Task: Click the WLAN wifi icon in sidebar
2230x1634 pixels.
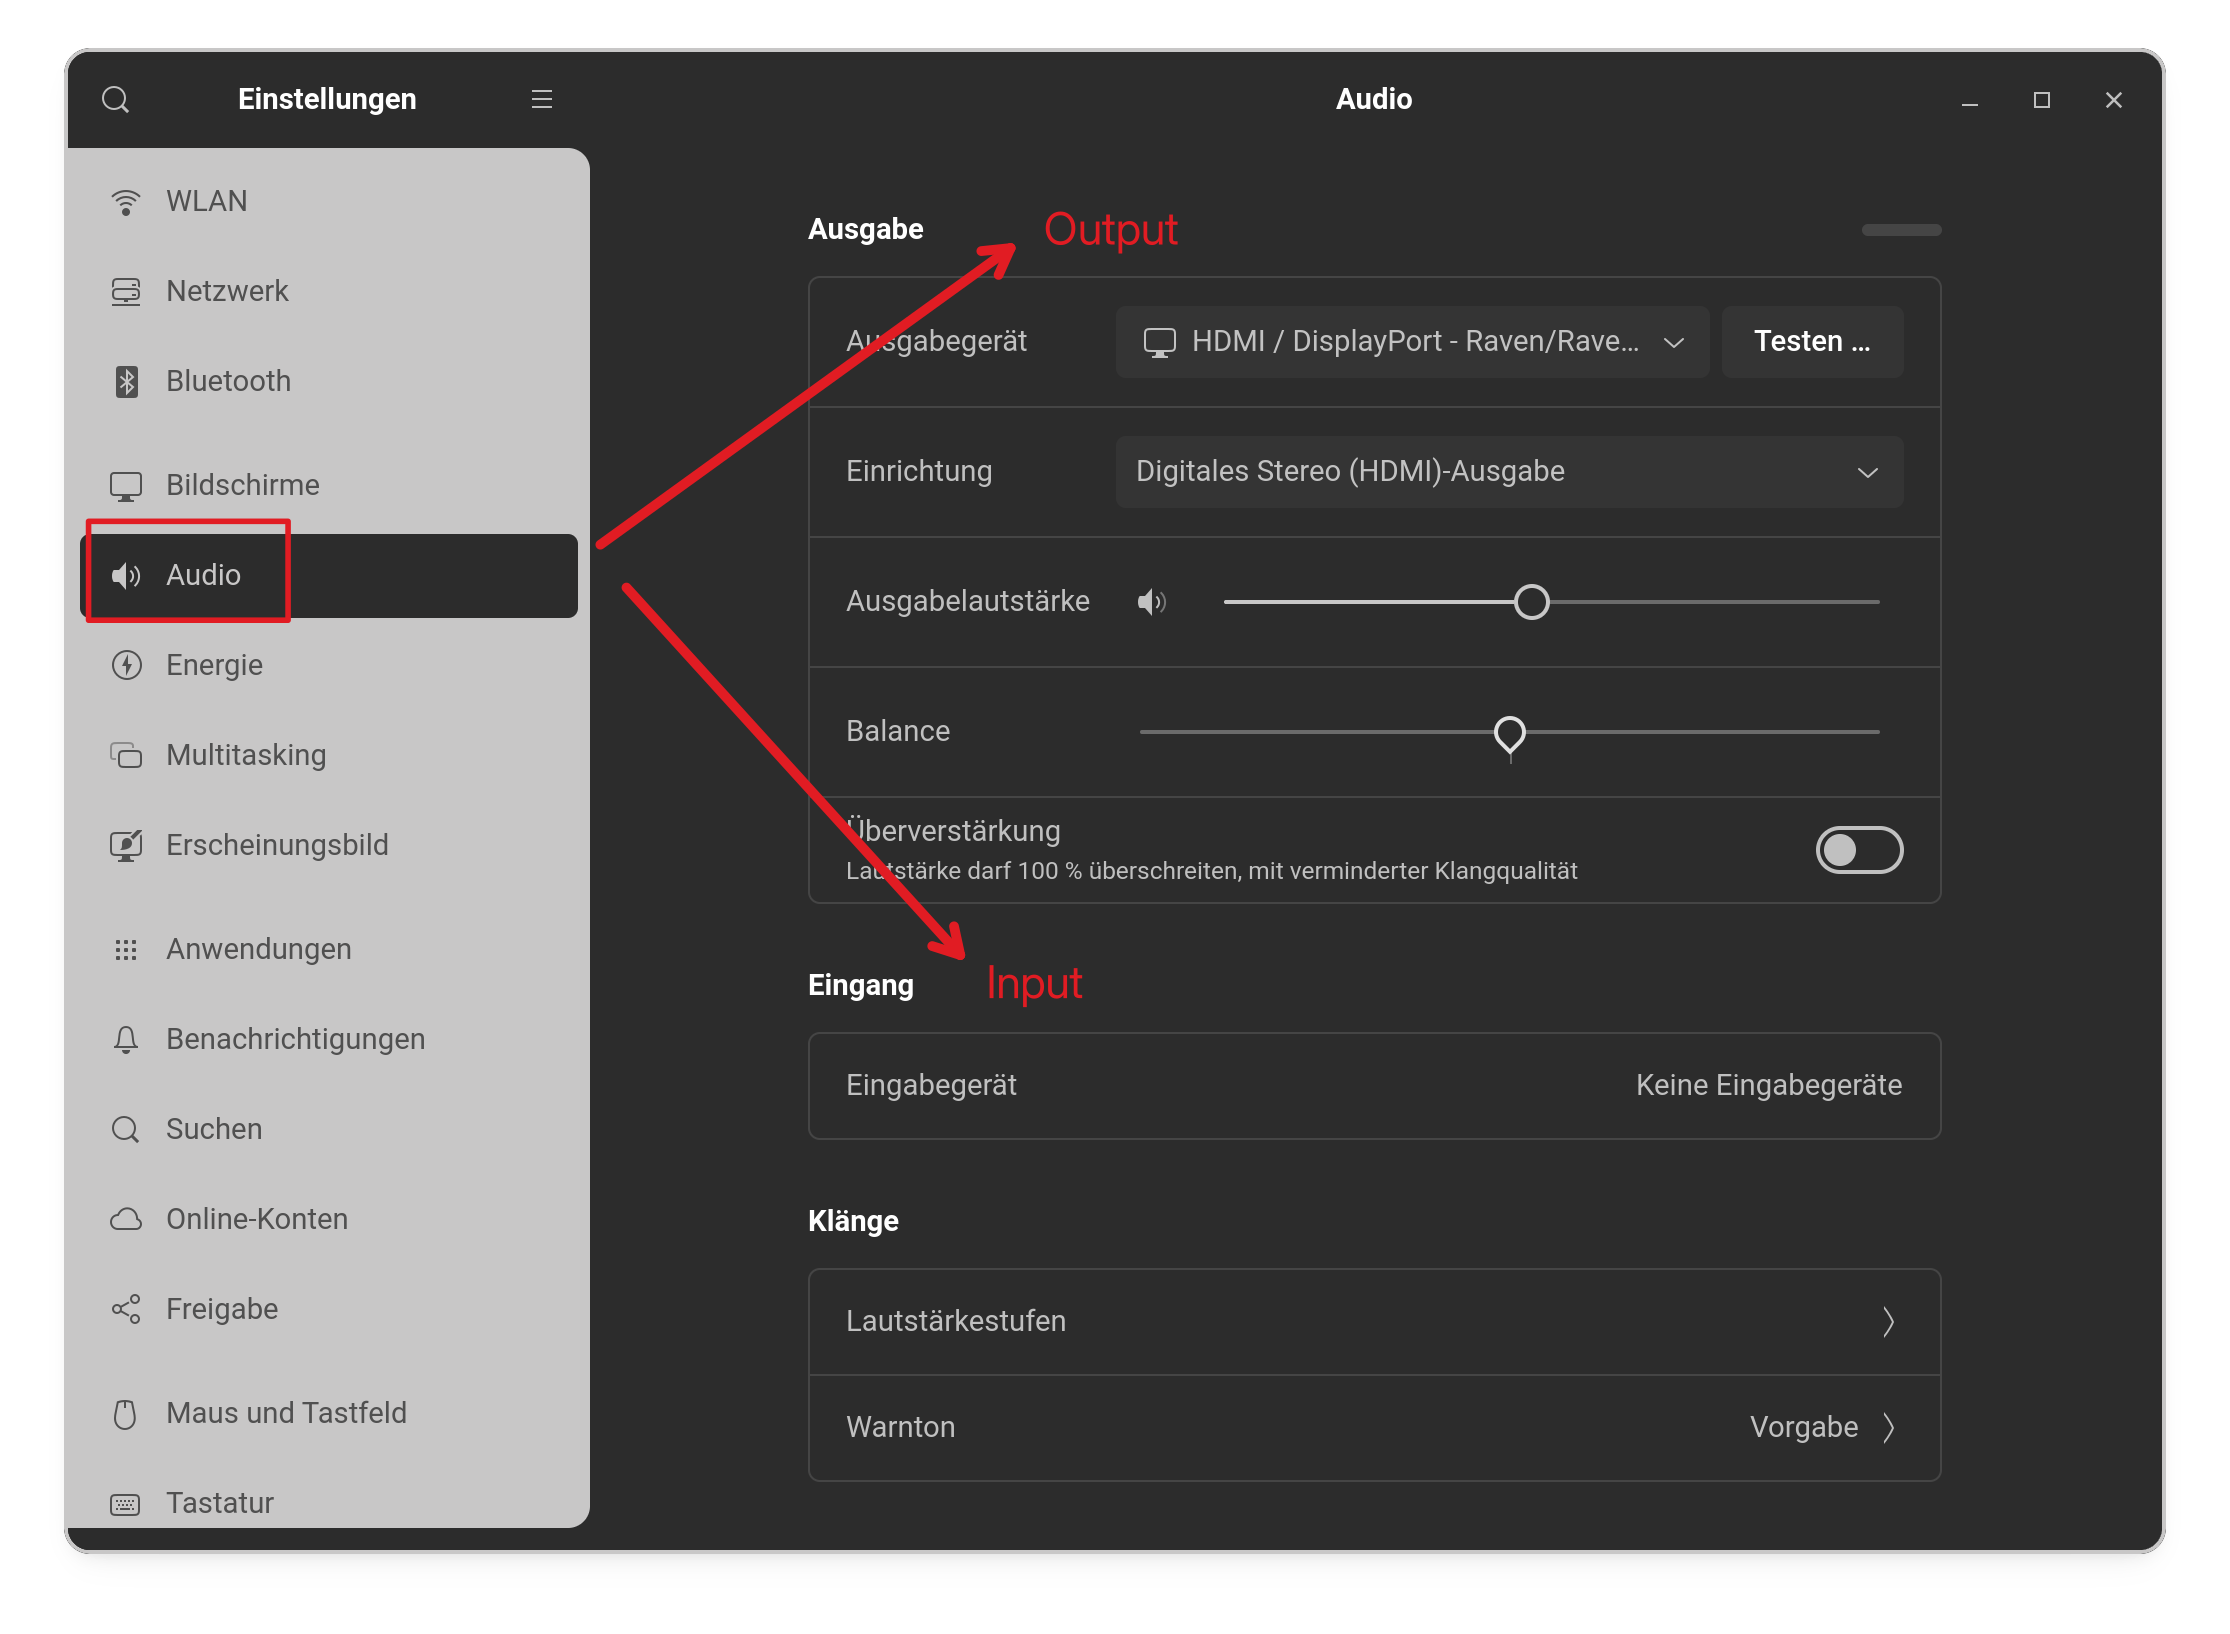Action: [x=126, y=201]
